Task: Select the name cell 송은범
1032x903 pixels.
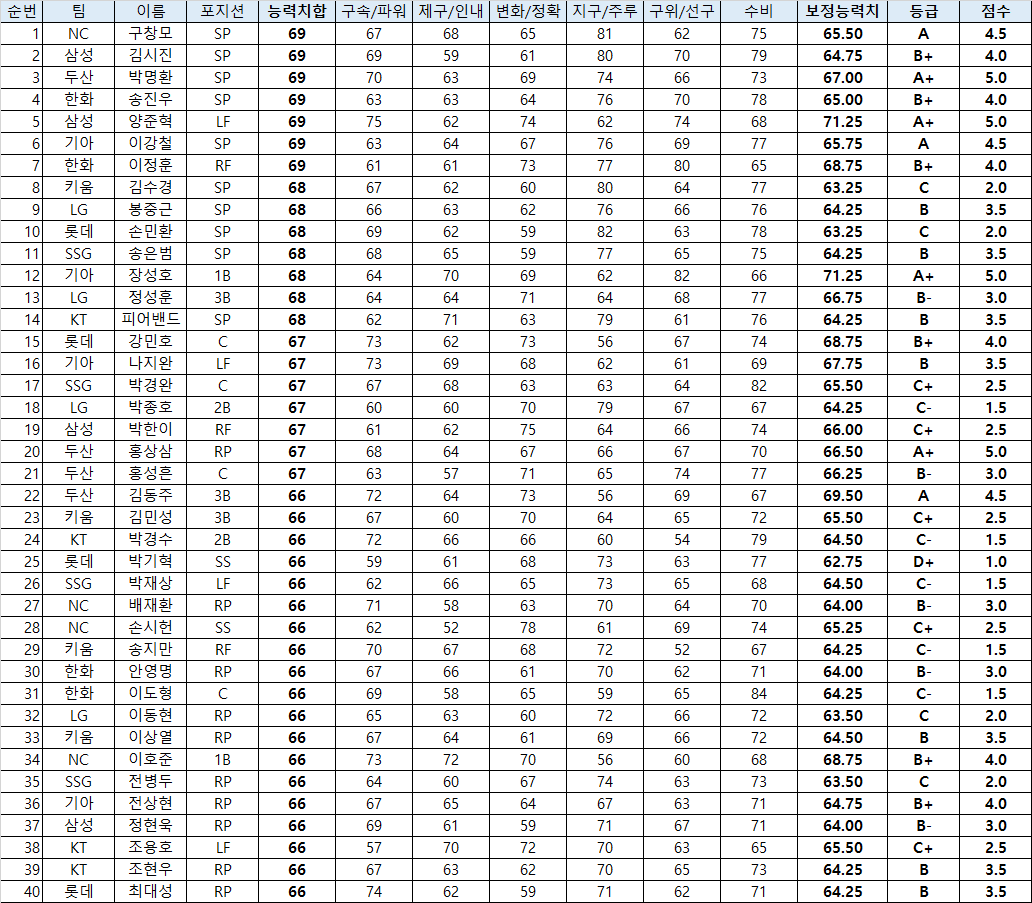Action: [150, 253]
